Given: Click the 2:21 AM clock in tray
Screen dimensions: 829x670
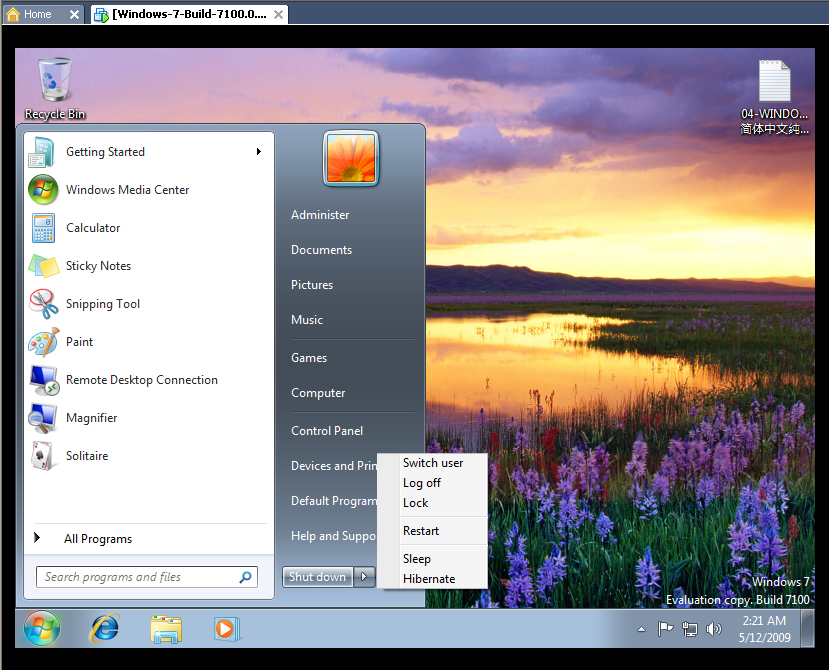Looking at the screenshot, I should tap(764, 629).
